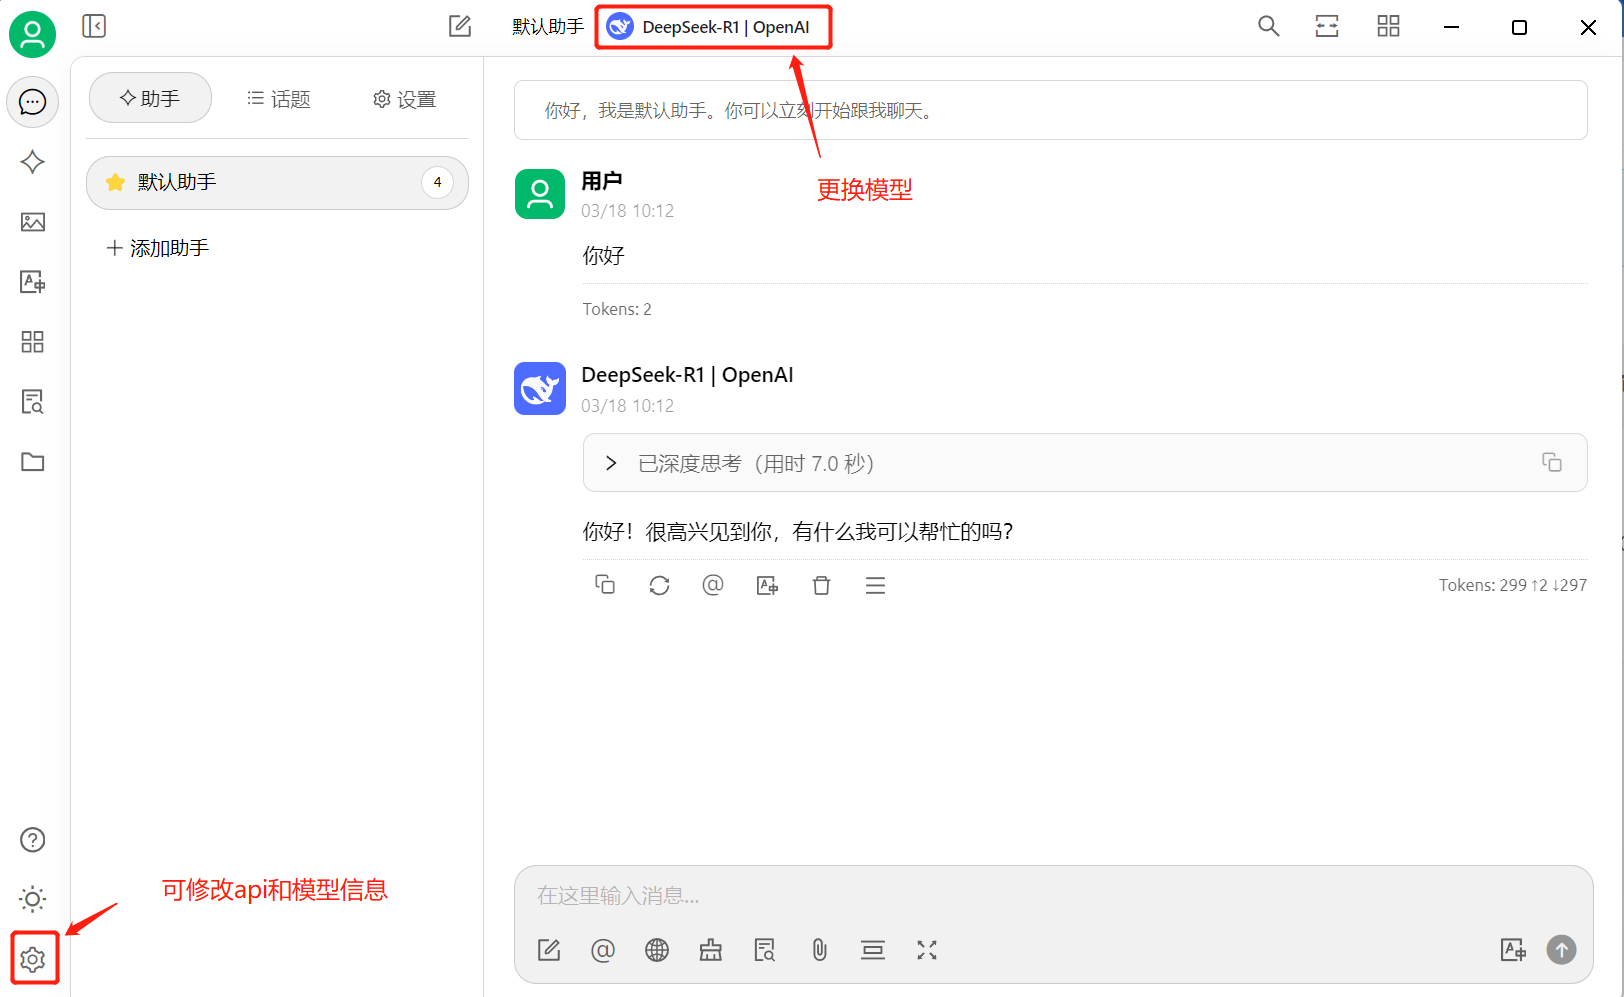Clear messages with broom icon

point(711,950)
